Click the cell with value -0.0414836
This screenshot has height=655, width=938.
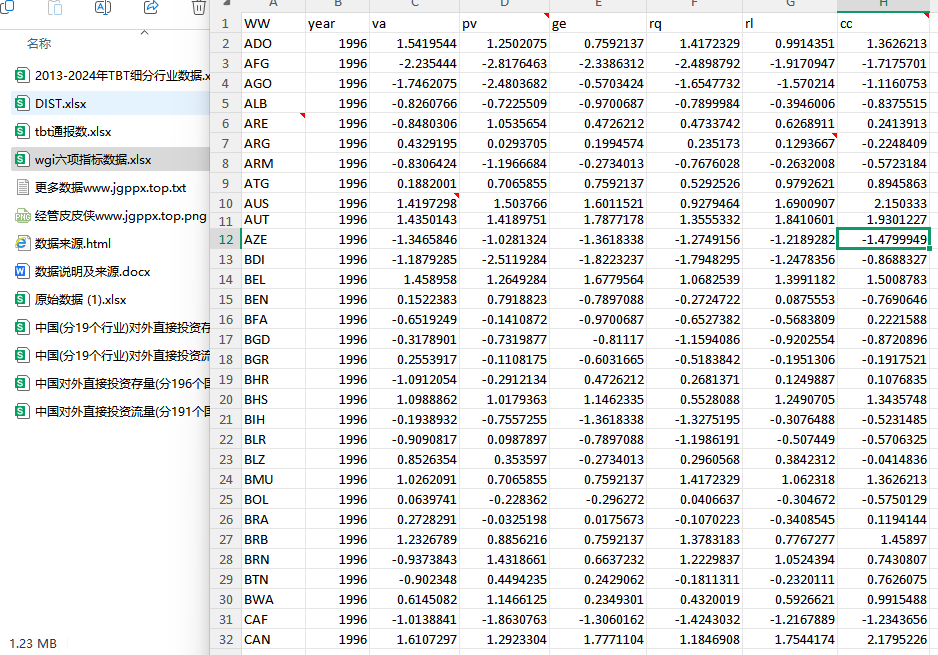tap(884, 460)
